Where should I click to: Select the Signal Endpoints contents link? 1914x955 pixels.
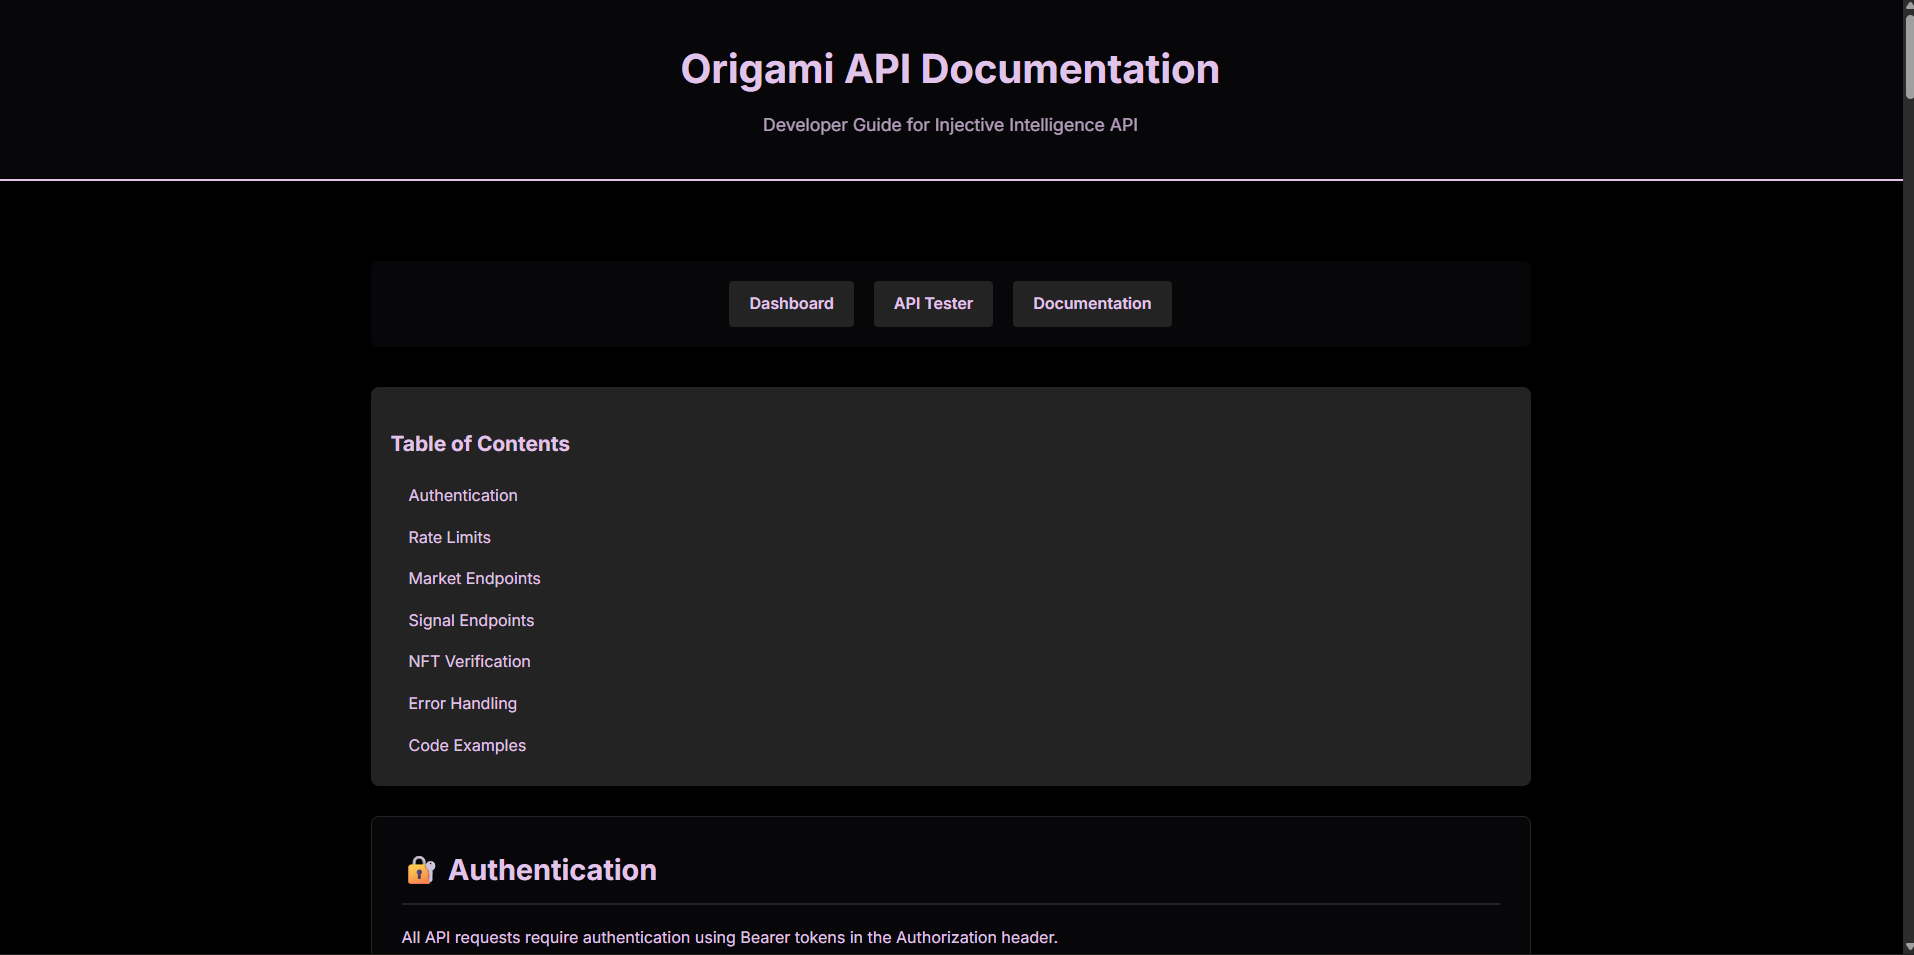(471, 621)
